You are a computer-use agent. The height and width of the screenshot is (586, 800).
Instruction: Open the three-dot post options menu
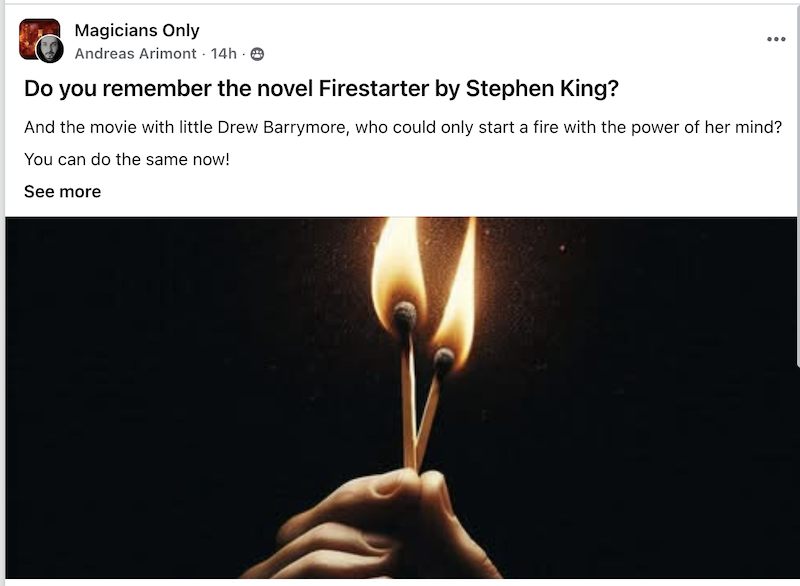(776, 39)
